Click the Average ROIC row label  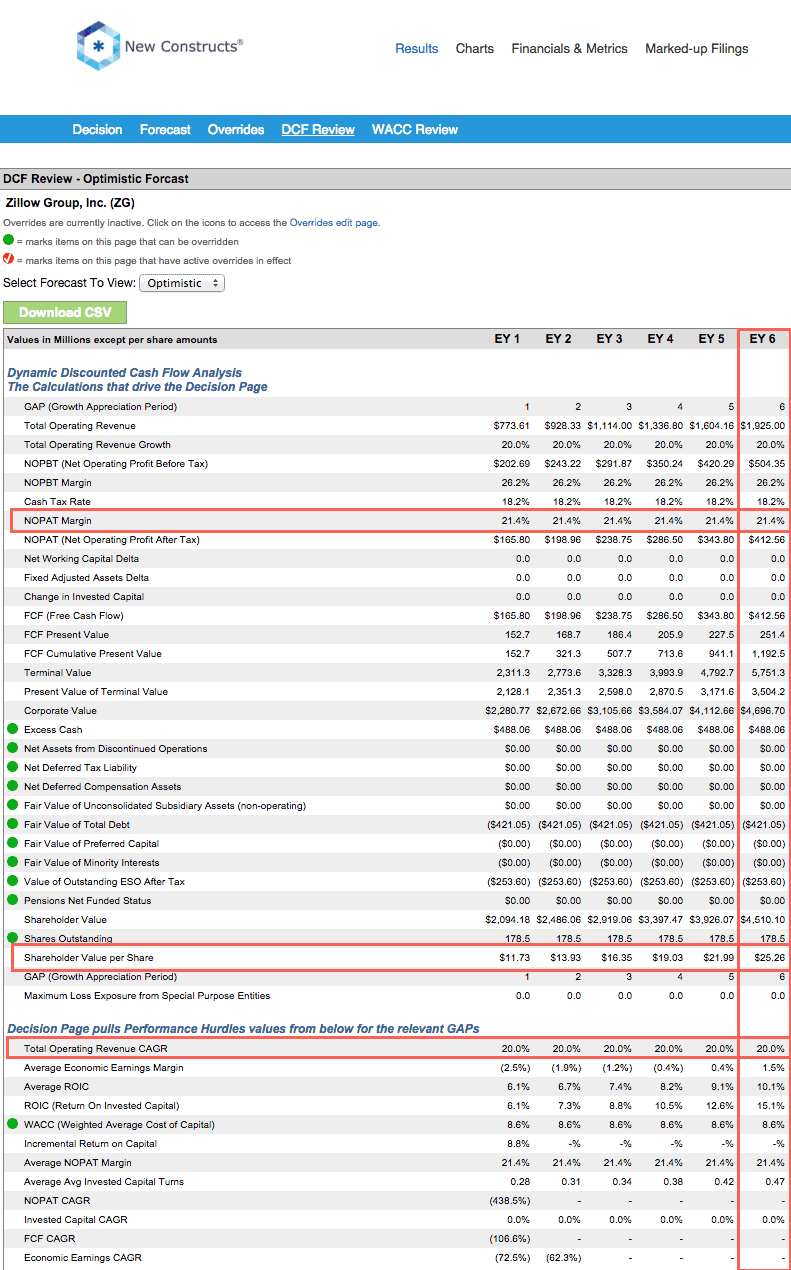[x=54, y=1086]
